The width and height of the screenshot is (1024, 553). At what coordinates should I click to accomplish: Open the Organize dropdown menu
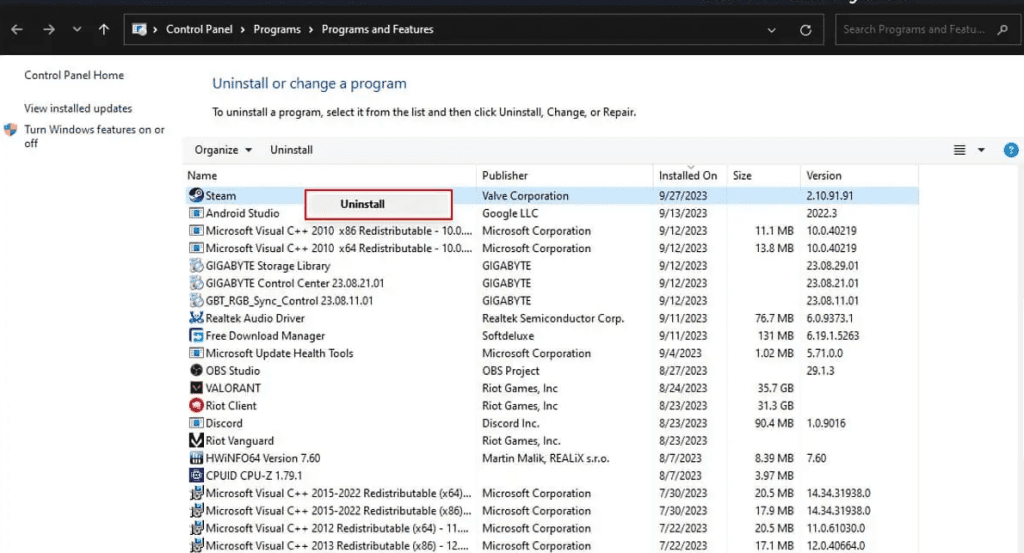(x=223, y=150)
